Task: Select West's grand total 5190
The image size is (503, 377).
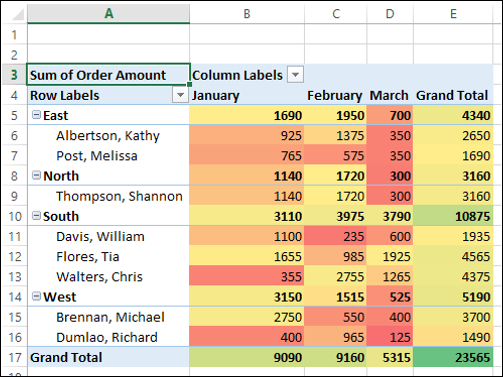Action: pos(453,297)
